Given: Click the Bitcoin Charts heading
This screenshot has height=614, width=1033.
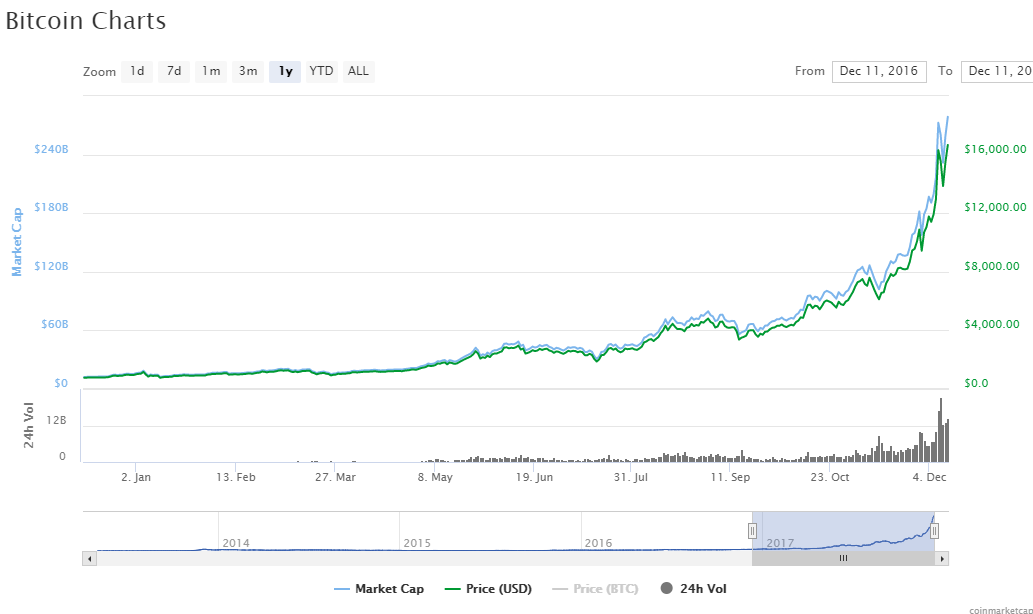Looking at the screenshot, I should [86, 21].
